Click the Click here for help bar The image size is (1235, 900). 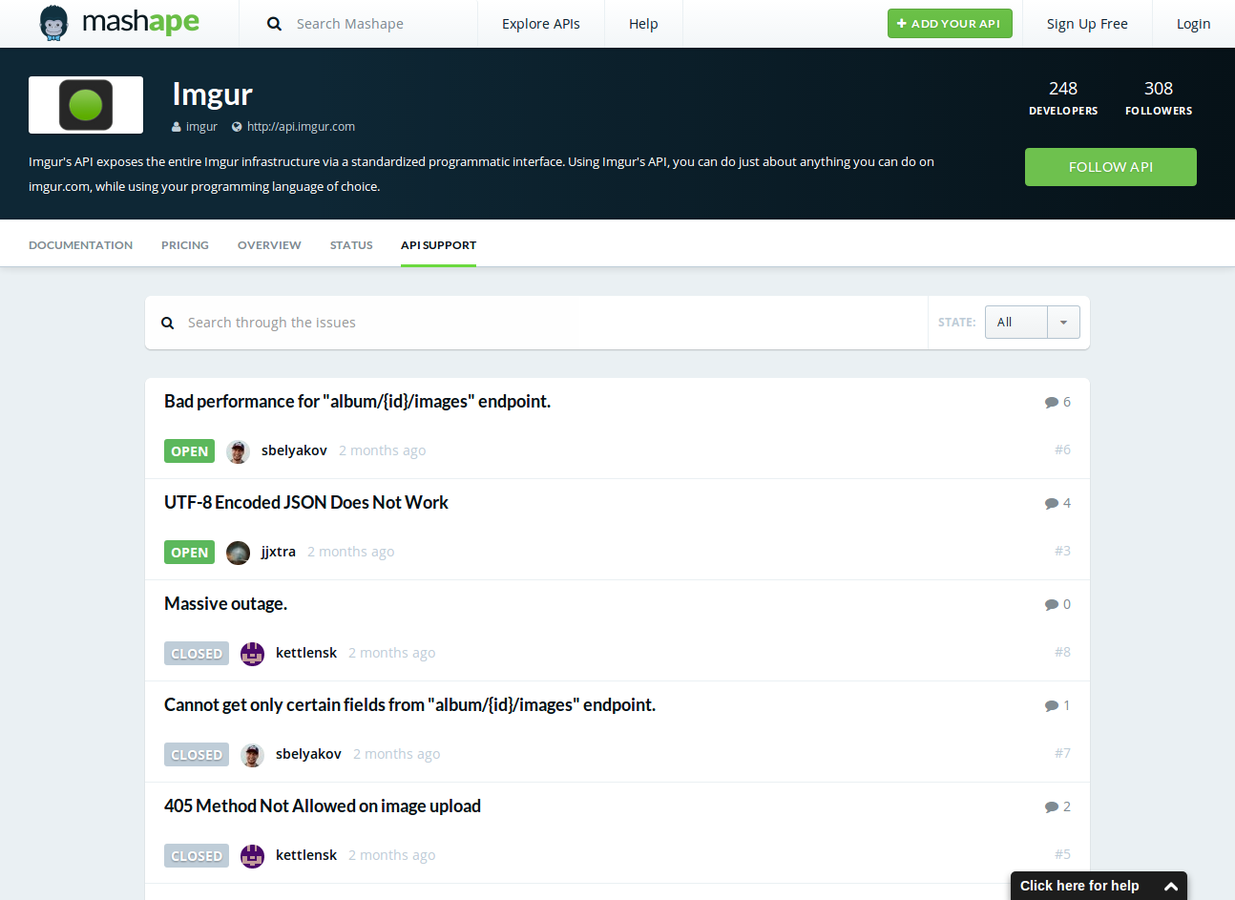pyautogui.click(x=1099, y=886)
